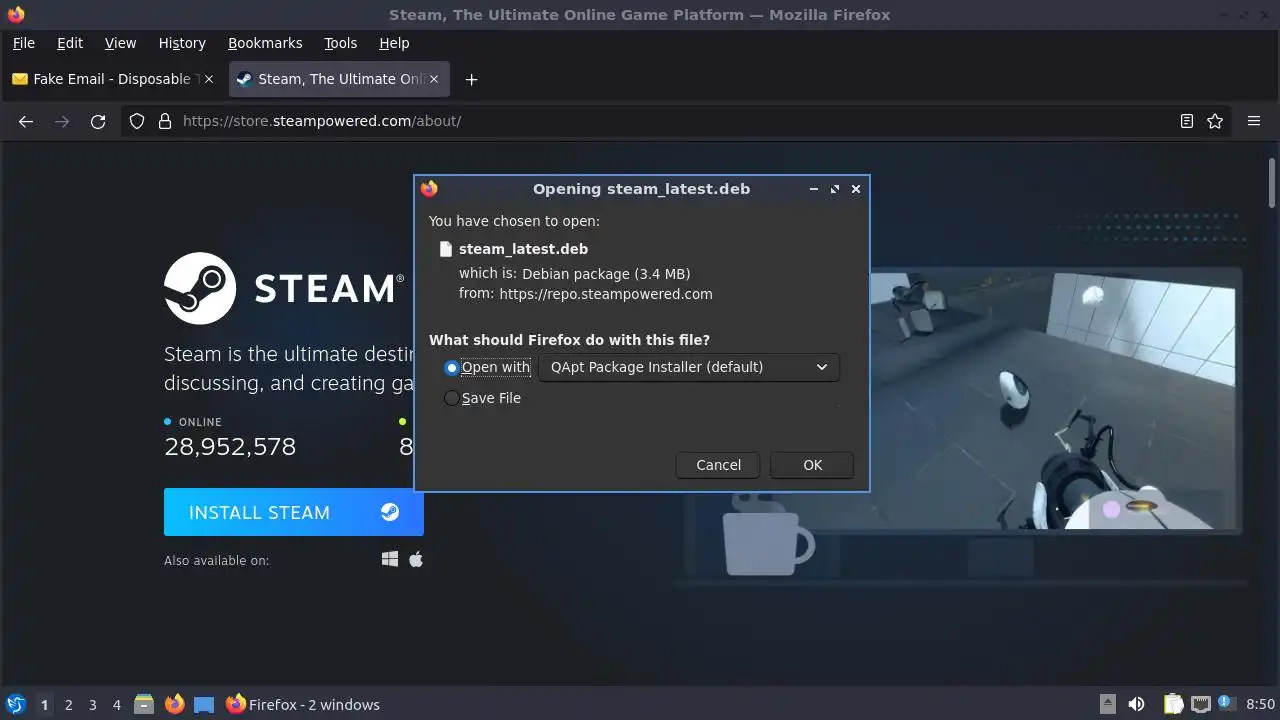Launch Firefox from panel quick launcher
This screenshot has height=720, width=1280.
(x=174, y=704)
